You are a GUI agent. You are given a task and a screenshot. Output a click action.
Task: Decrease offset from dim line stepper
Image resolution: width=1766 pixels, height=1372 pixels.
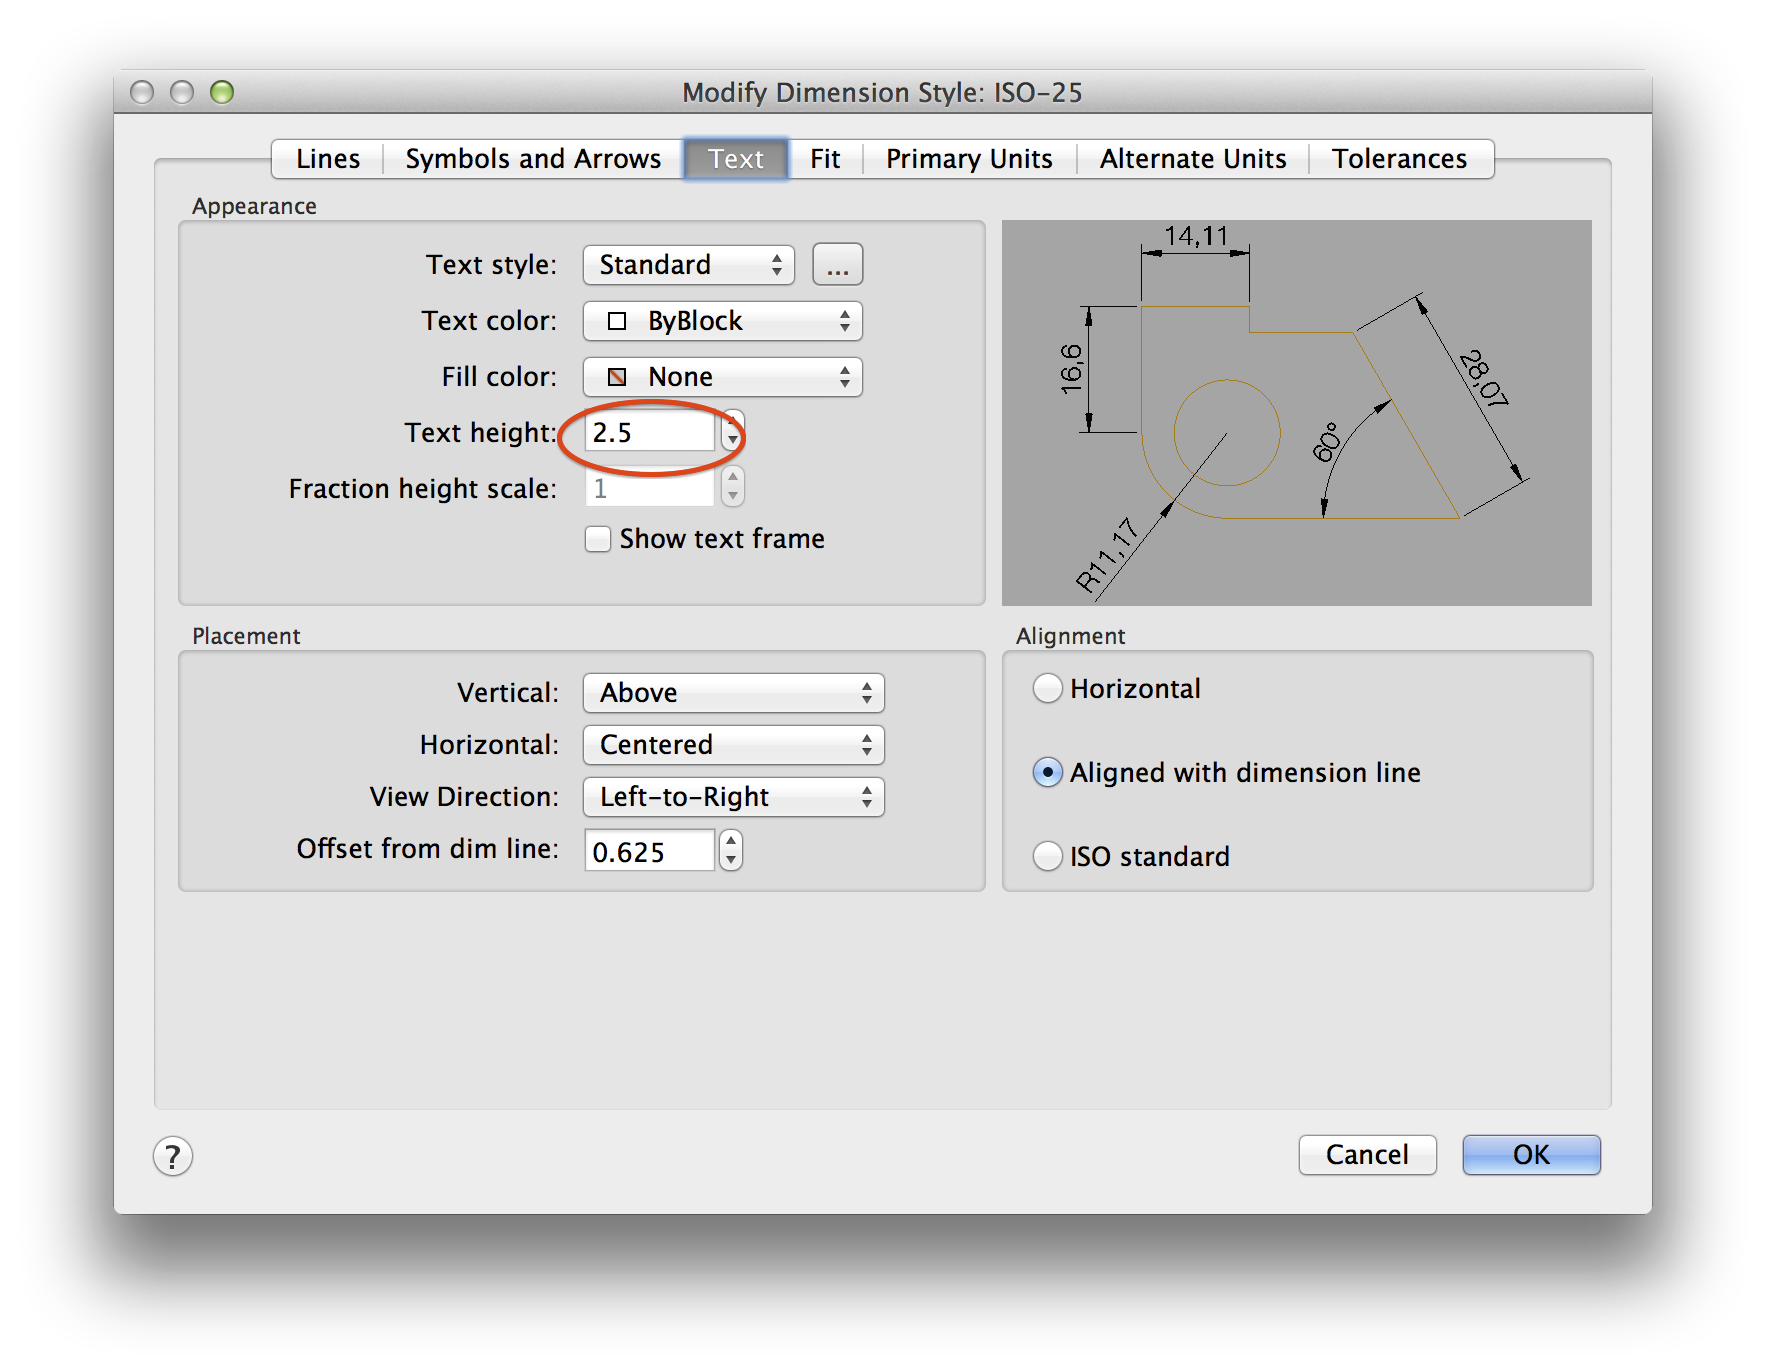[732, 860]
